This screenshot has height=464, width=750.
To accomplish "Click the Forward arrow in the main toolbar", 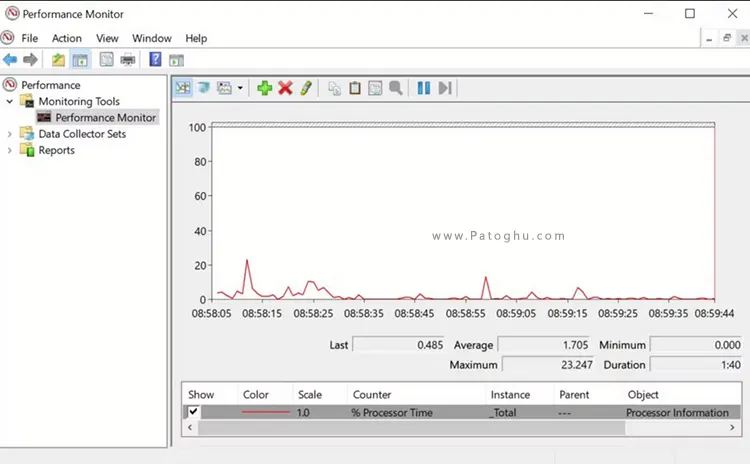I will click(x=30, y=60).
